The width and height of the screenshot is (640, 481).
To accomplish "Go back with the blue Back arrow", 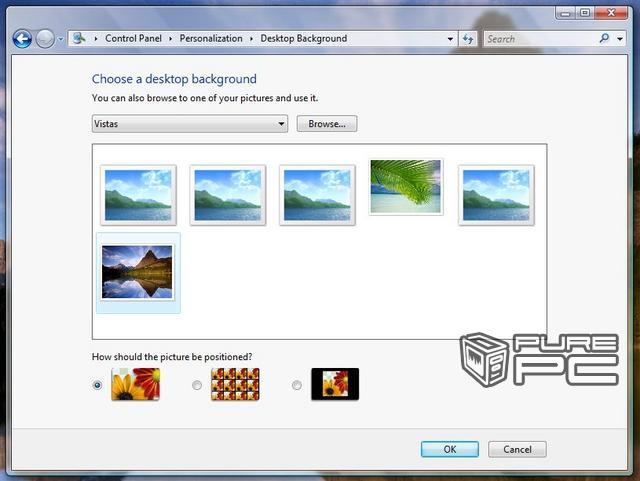I will click(22, 39).
